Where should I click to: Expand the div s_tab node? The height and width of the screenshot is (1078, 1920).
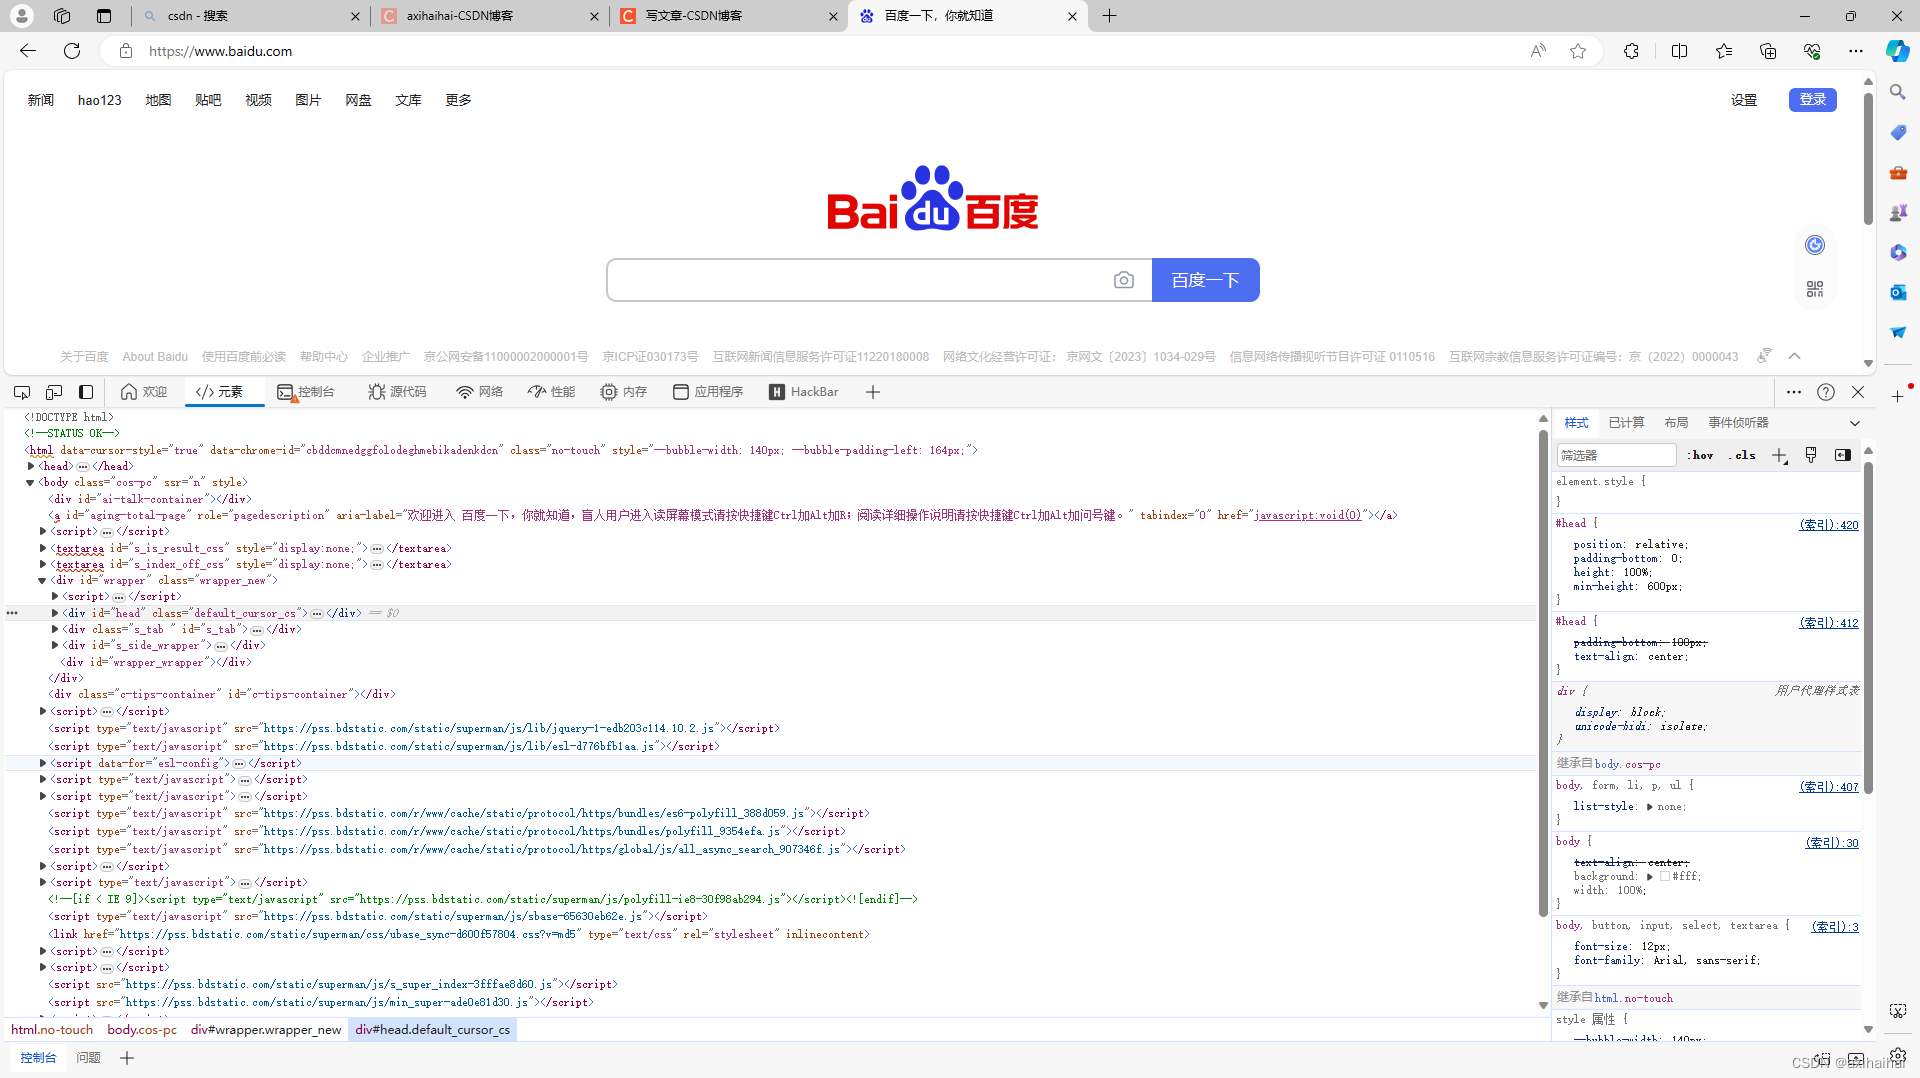click(55, 629)
